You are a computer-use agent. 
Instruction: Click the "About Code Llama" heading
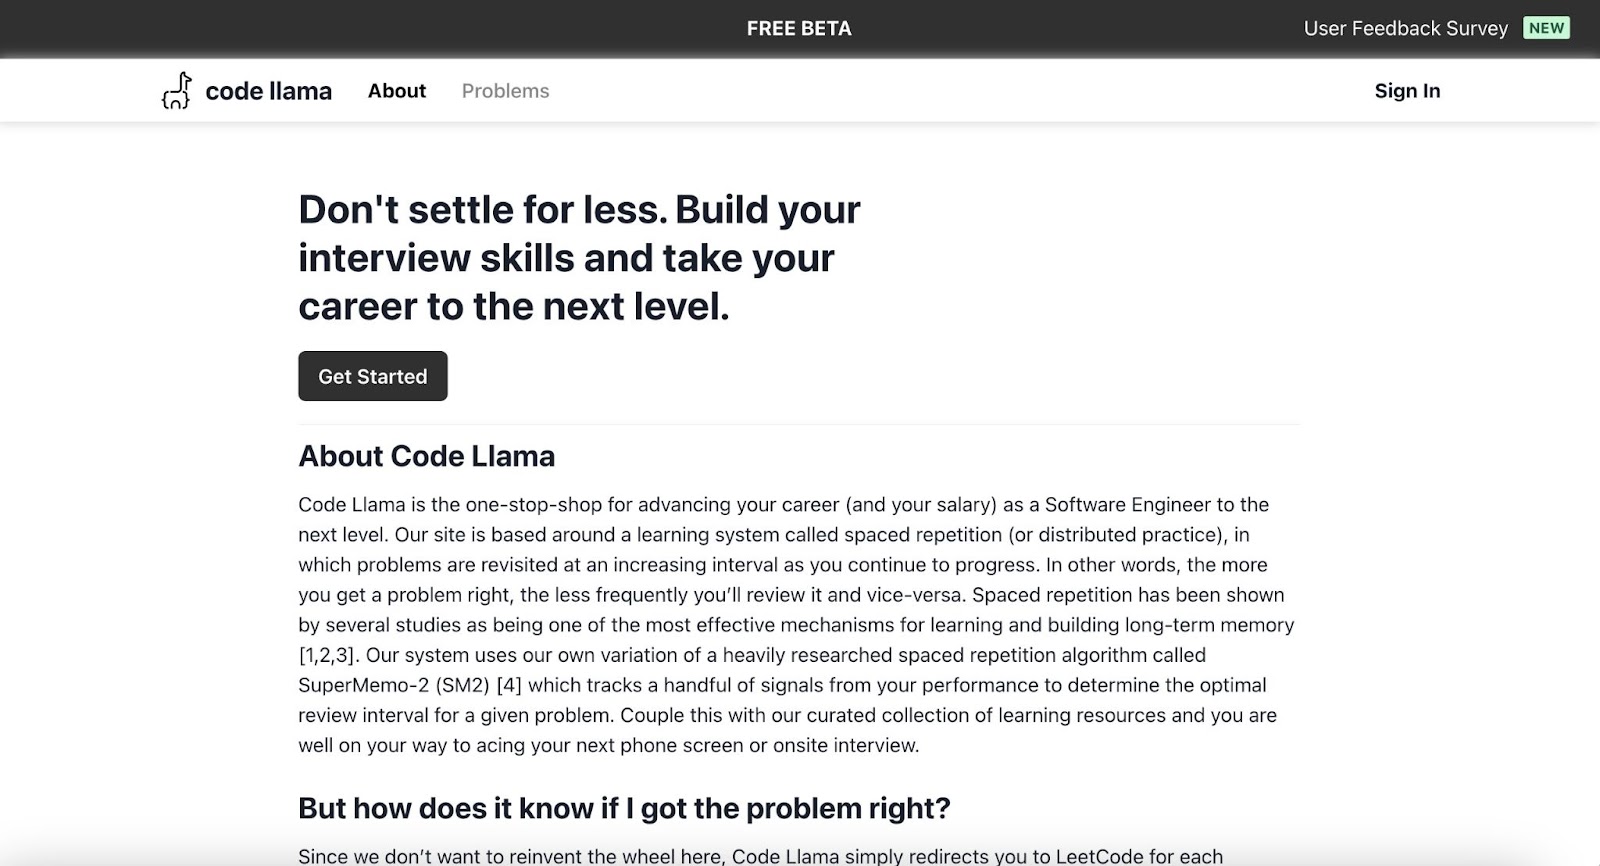426,456
